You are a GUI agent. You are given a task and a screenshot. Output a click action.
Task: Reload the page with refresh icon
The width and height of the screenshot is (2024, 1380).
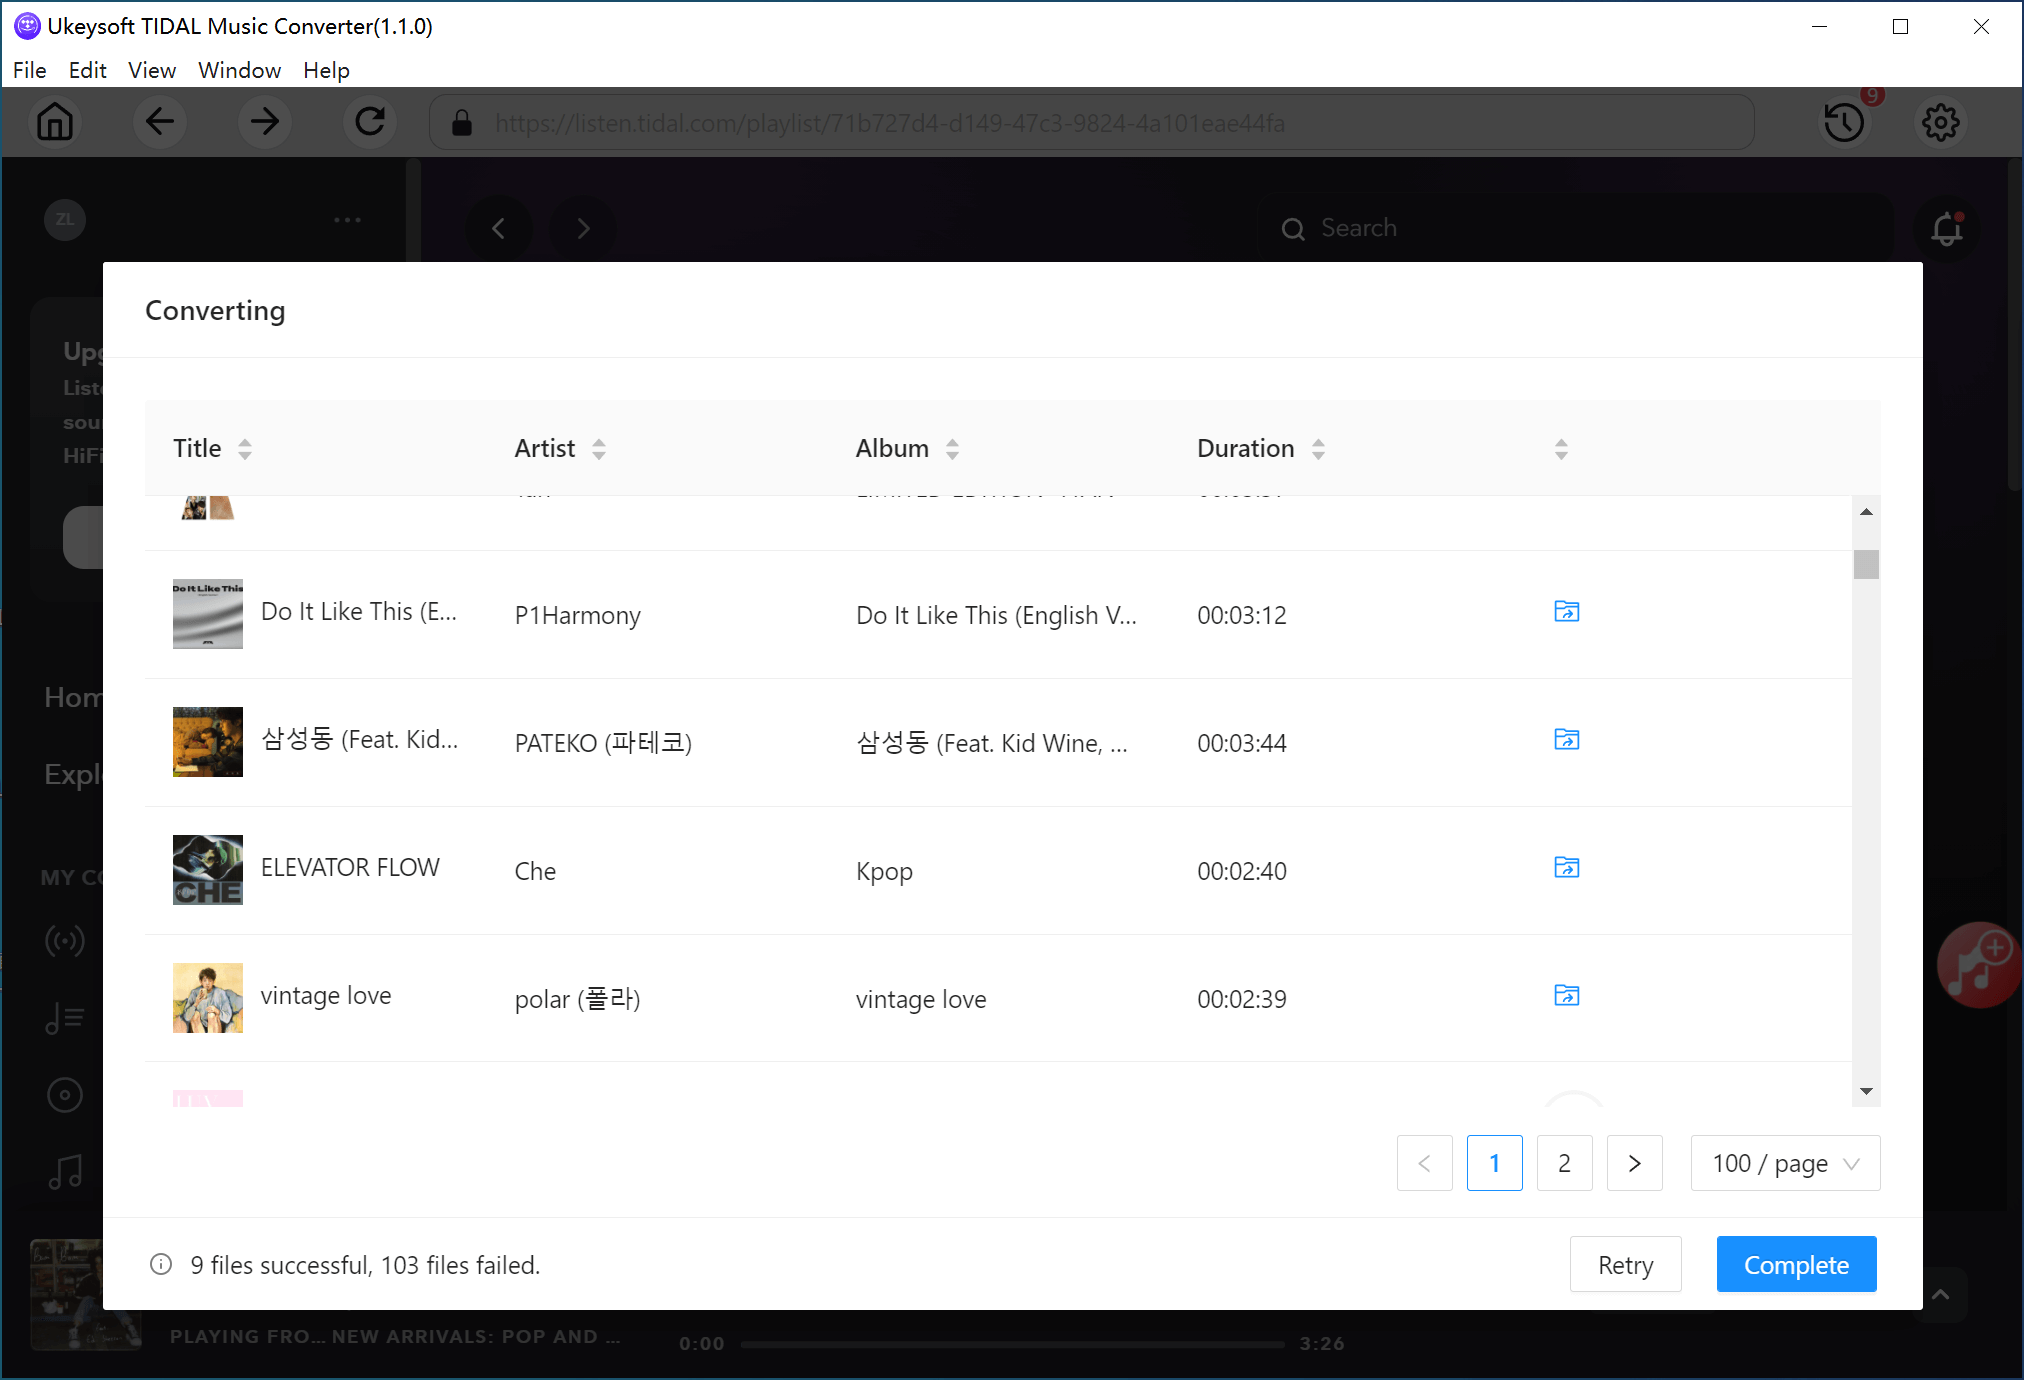pyautogui.click(x=370, y=122)
